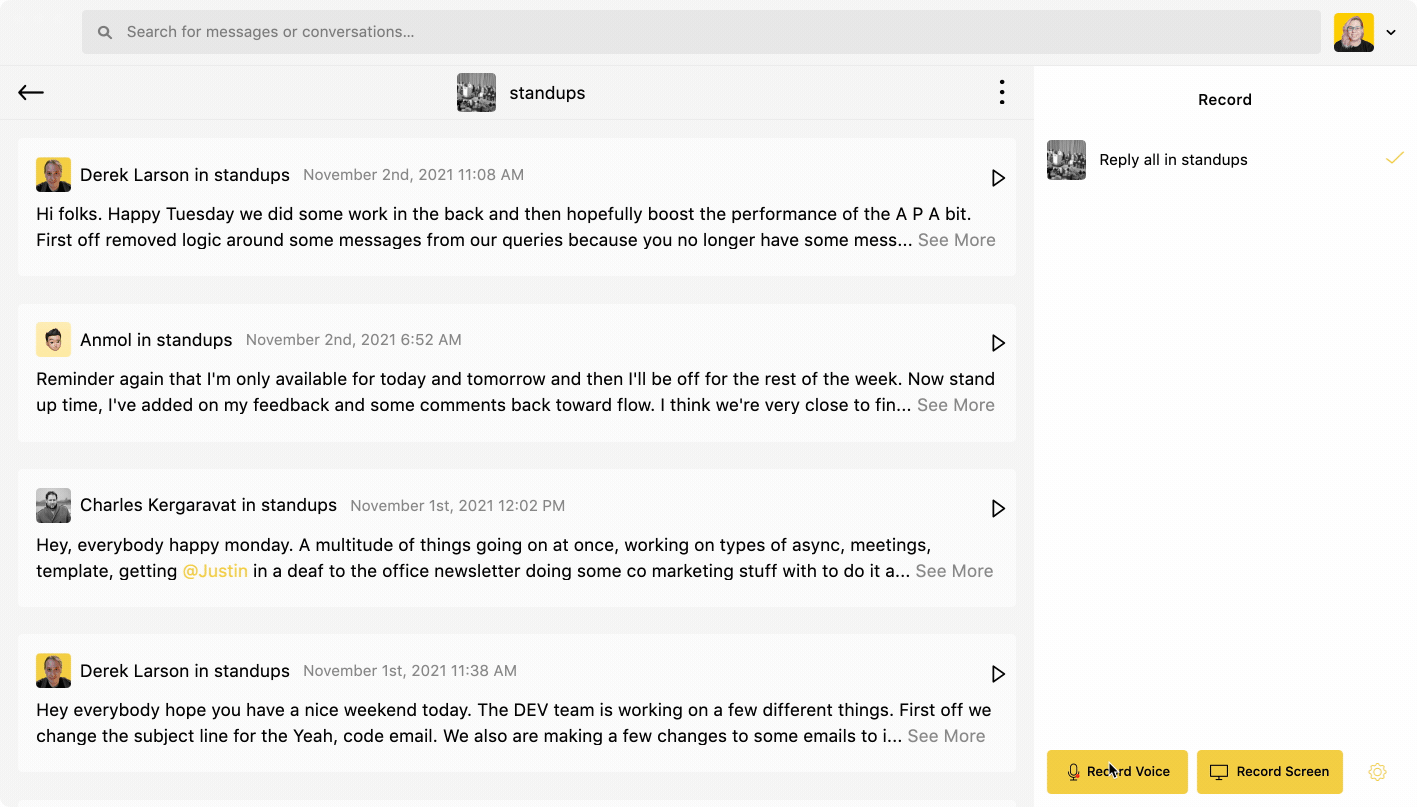Click See More on Charles's message
This screenshot has height=807, width=1417.
point(953,570)
